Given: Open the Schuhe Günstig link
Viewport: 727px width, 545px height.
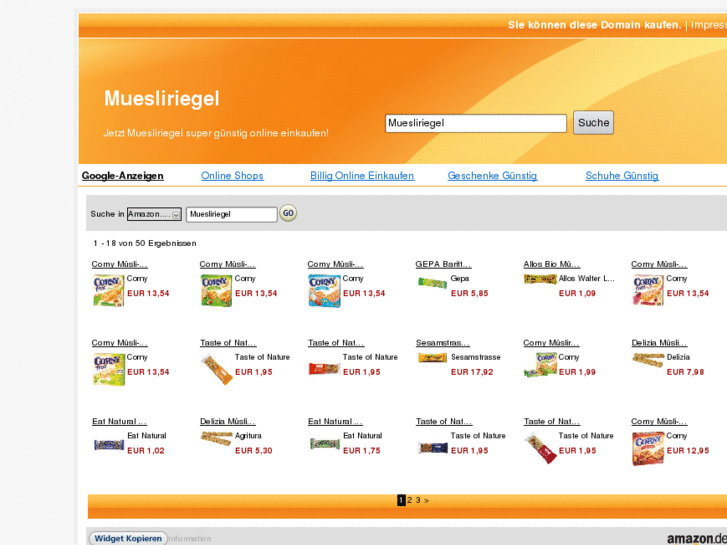Looking at the screenshot, I should (622, 175).
